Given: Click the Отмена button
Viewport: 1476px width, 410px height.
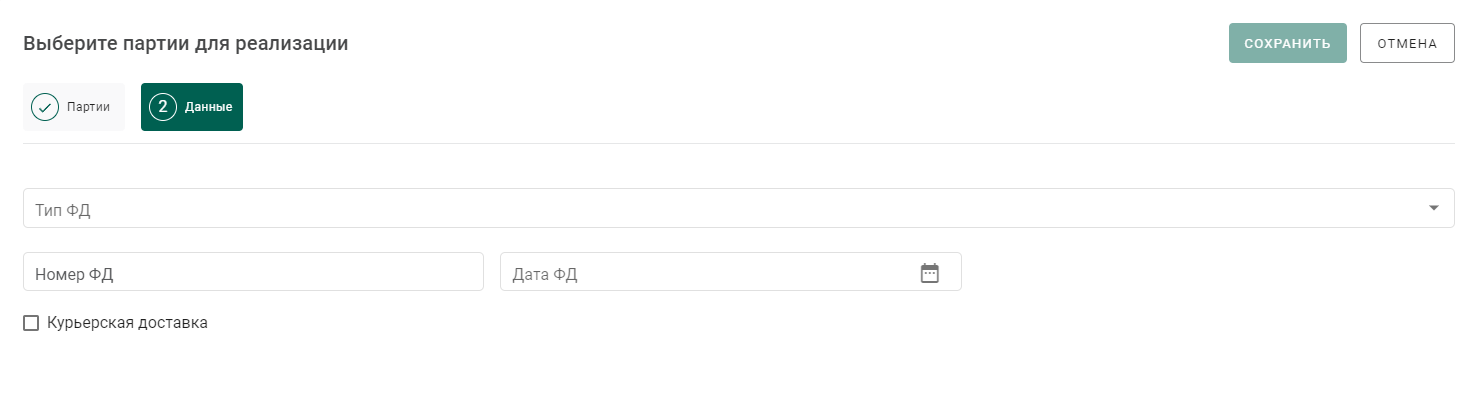Looking at the screenshot, I should point(1407,43).
